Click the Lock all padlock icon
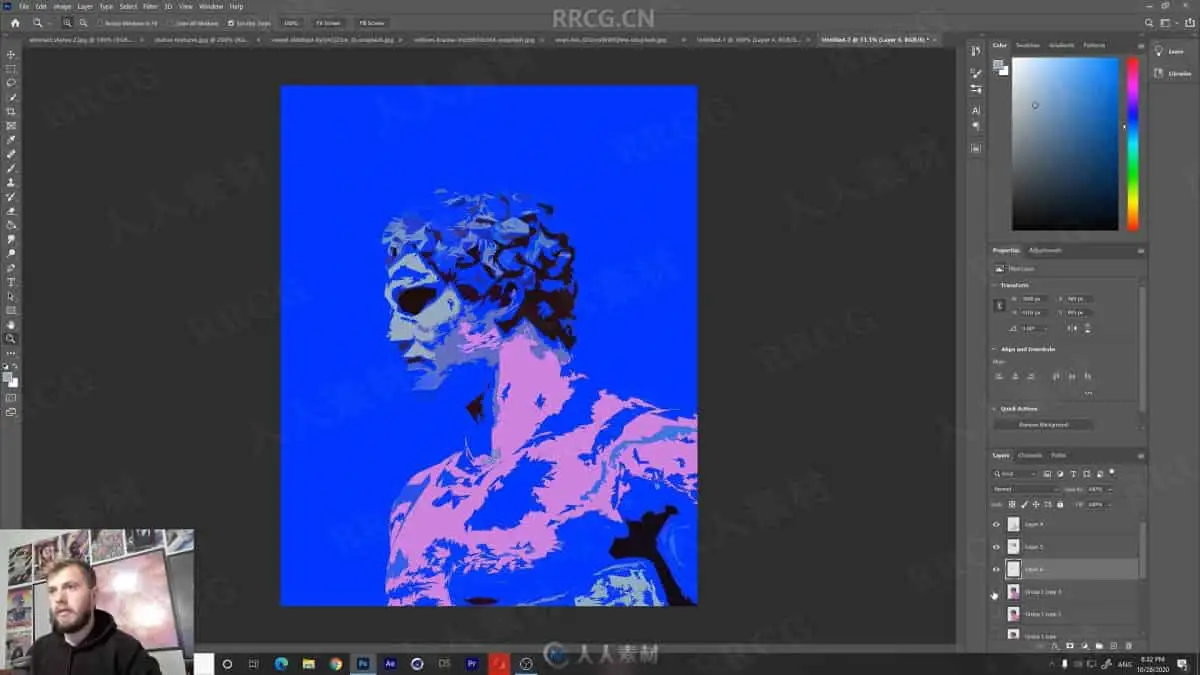The image size is (1200, 675). coord(1059,504)
